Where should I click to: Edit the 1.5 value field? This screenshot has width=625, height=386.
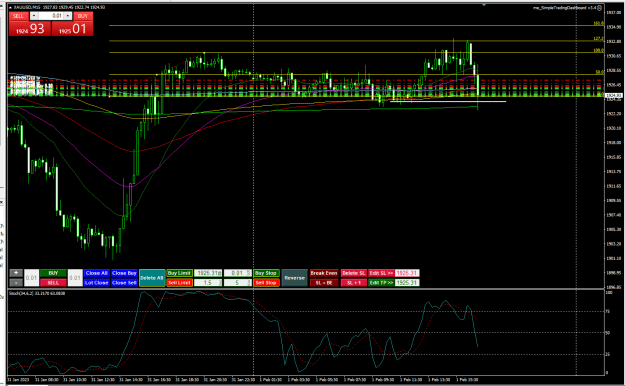(x=208, y=283)
